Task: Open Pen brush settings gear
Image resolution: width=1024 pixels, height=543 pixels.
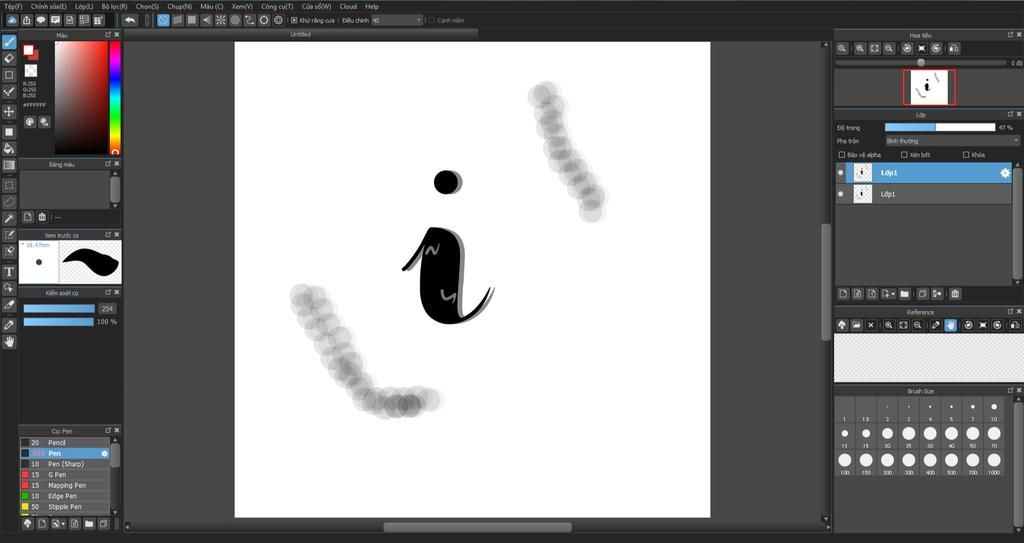Action: pos(104,453)
